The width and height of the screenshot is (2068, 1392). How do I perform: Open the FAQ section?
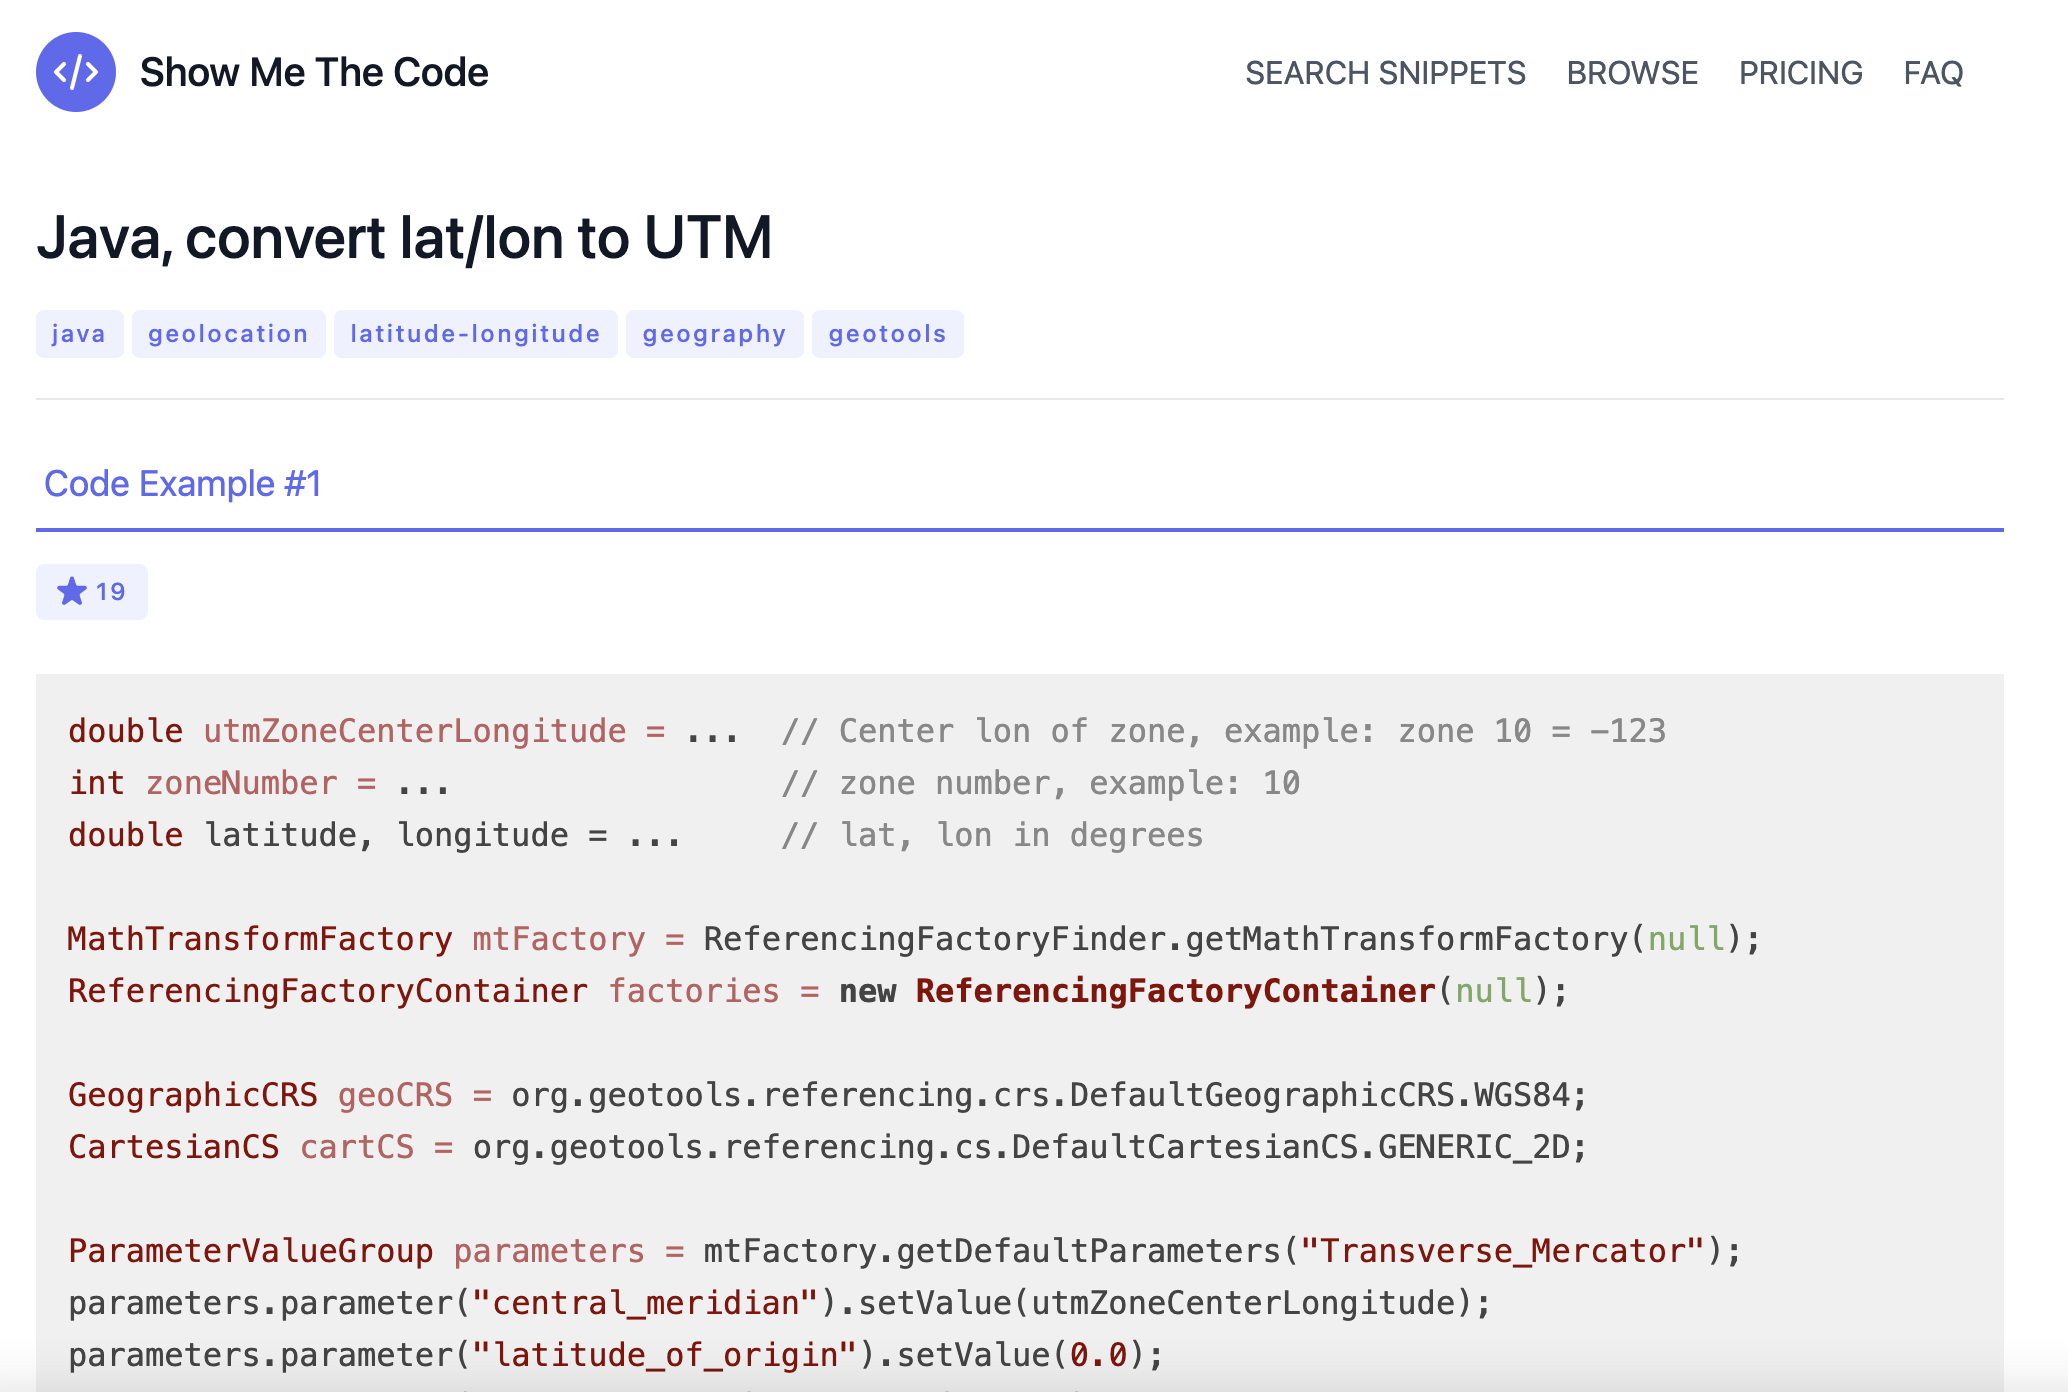[1932, 73]
